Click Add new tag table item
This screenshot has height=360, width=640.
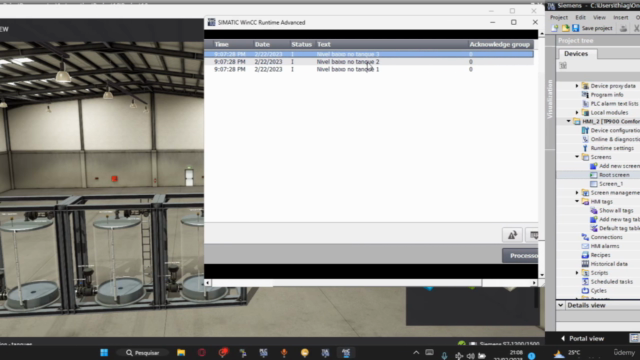[619, 220]
